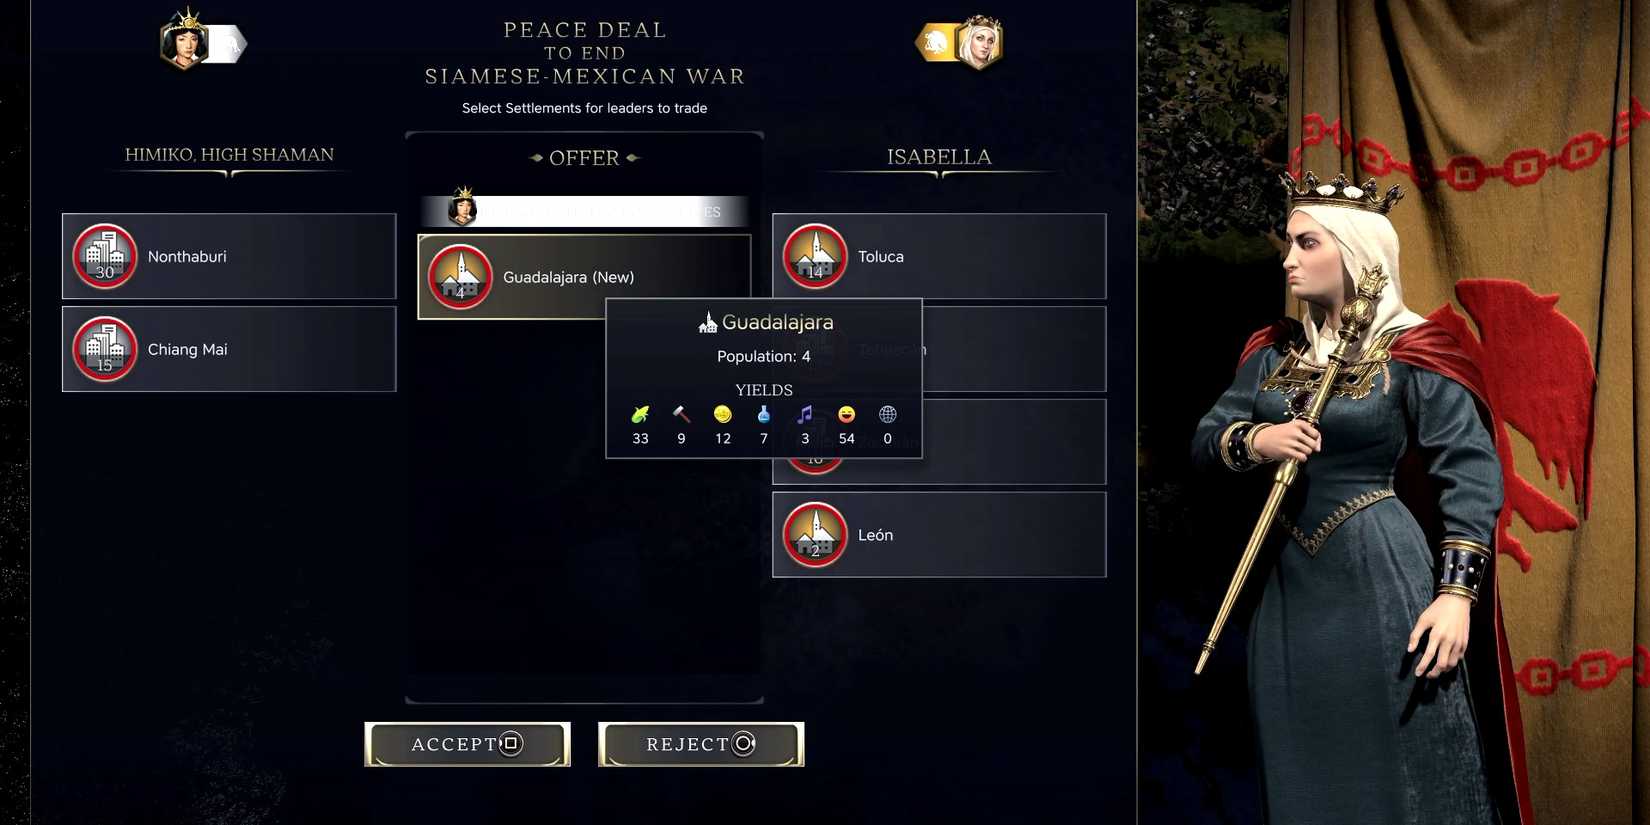The image size is (1650, 825).
Task: Reject the peace deal
Action: [701, 744]
